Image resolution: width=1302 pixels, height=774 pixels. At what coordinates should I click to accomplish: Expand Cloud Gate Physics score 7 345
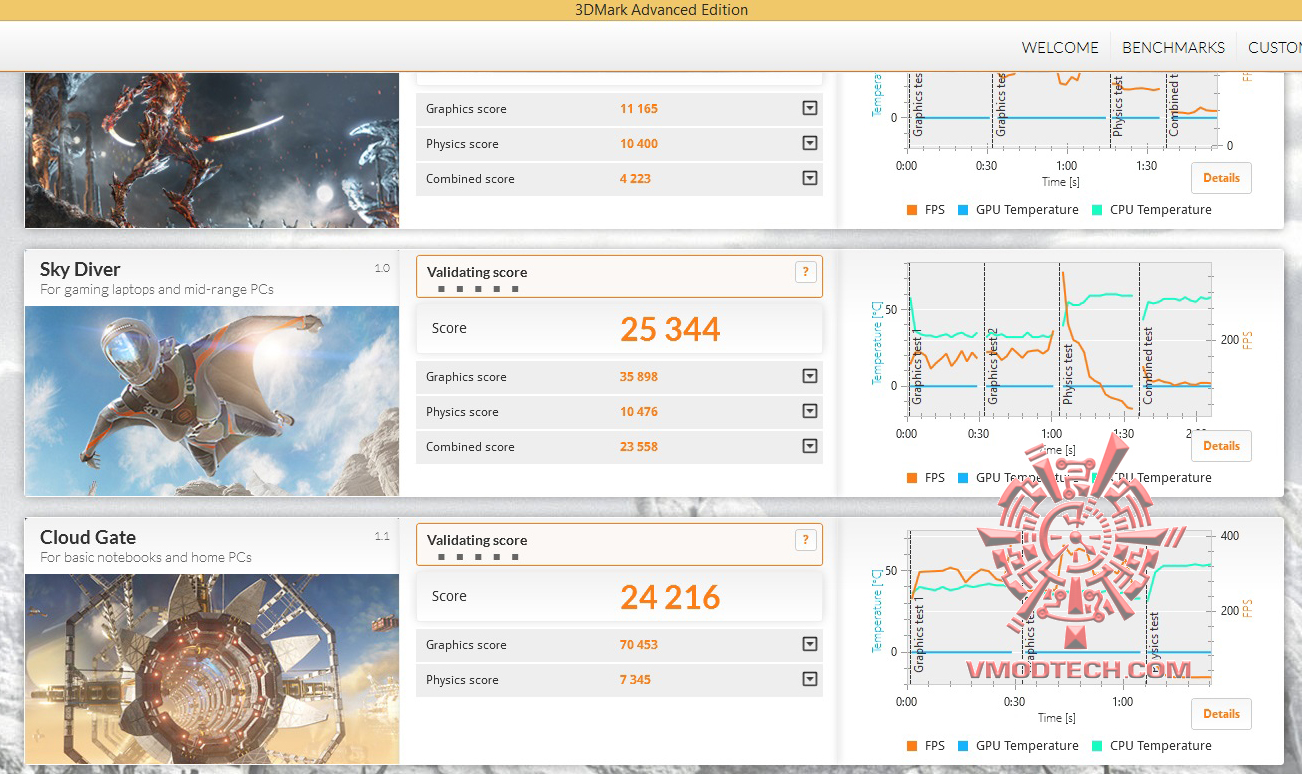(810, 680)
